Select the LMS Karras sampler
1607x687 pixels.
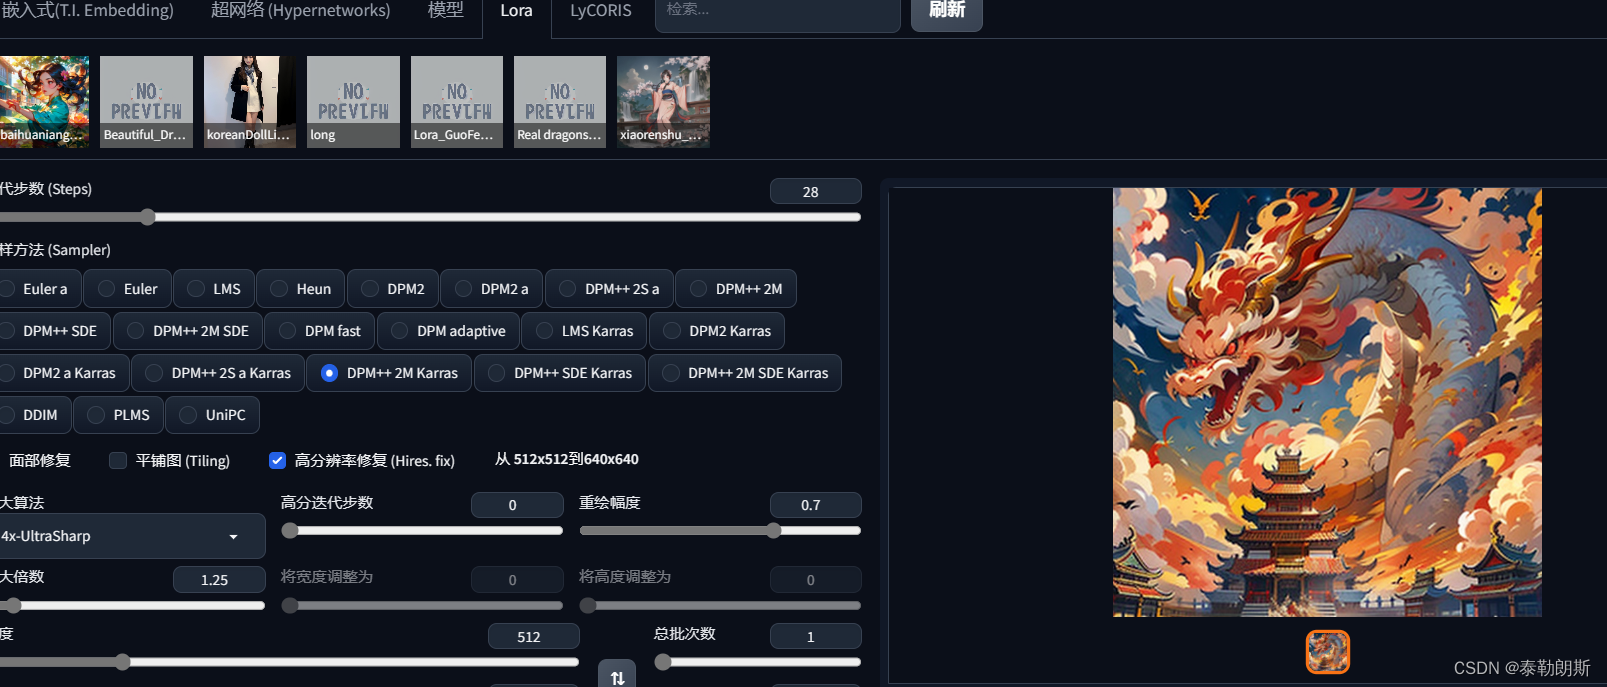585,331
